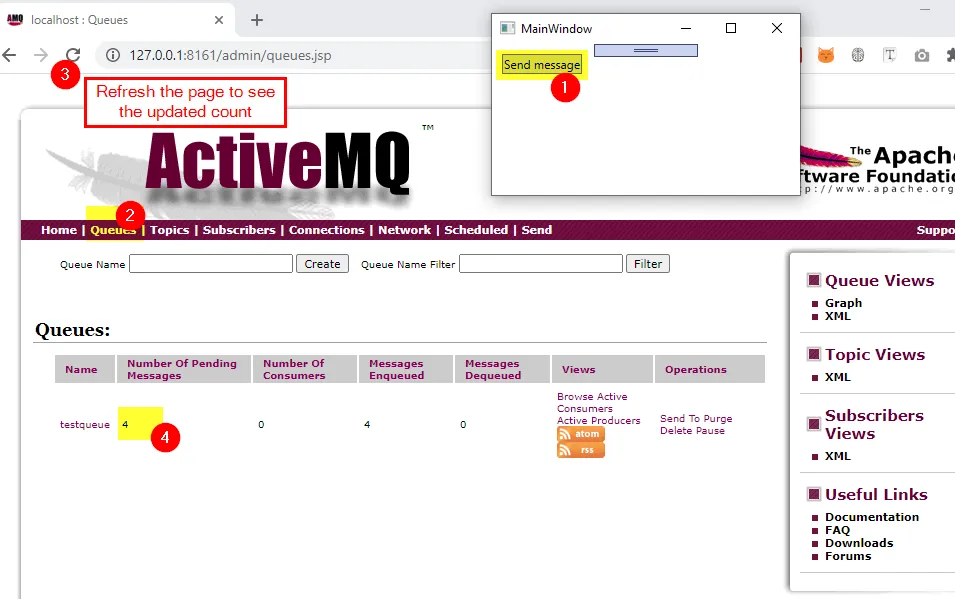Open a new browser tab

coord(257,20)
